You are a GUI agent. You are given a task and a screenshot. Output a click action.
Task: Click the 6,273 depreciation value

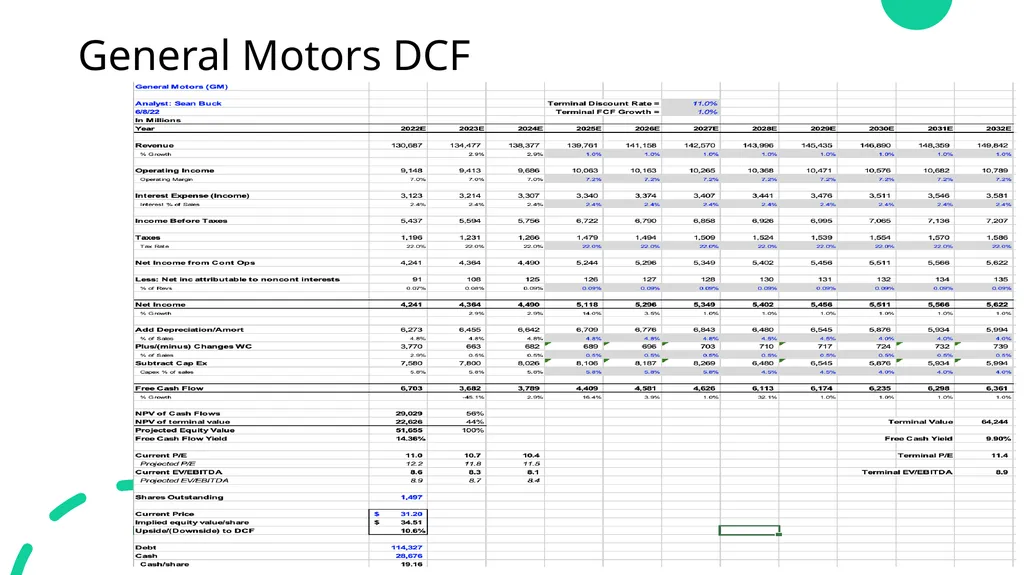[x=411, y=329]
